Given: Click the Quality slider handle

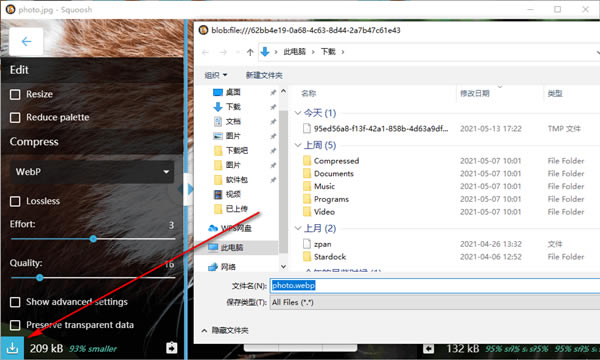Looking at the screenshot, I should point(39,278).
